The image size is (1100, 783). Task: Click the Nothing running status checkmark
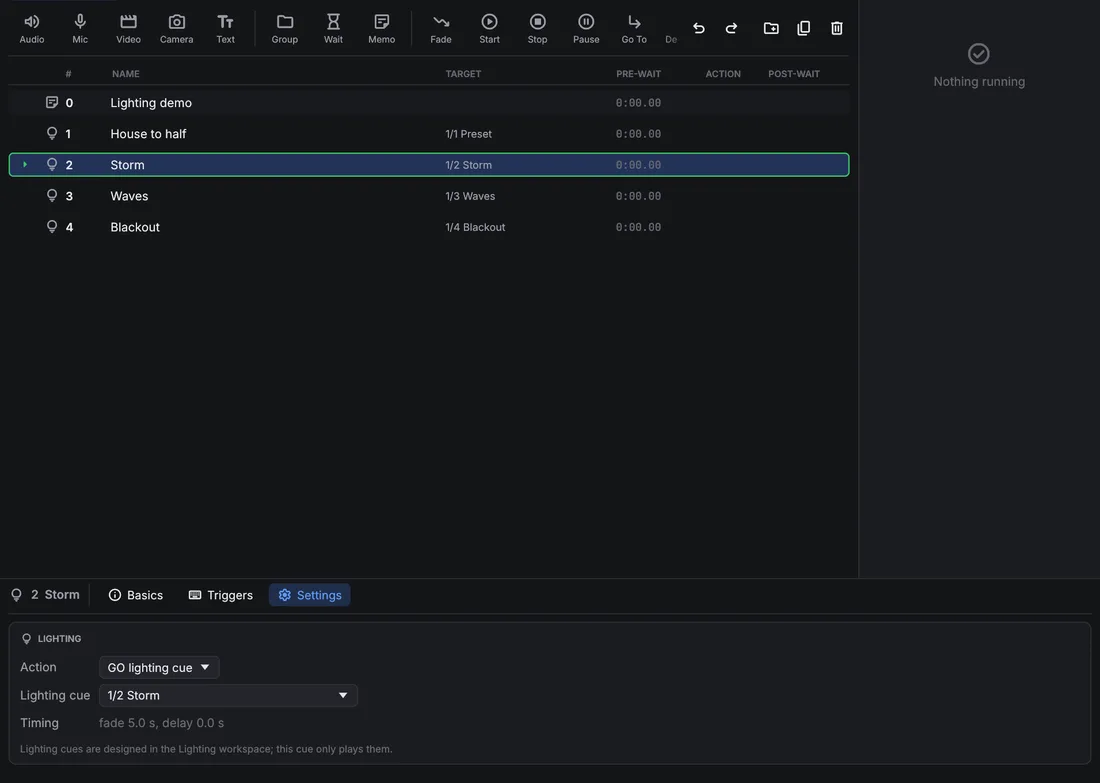click(x=979, y=54)
